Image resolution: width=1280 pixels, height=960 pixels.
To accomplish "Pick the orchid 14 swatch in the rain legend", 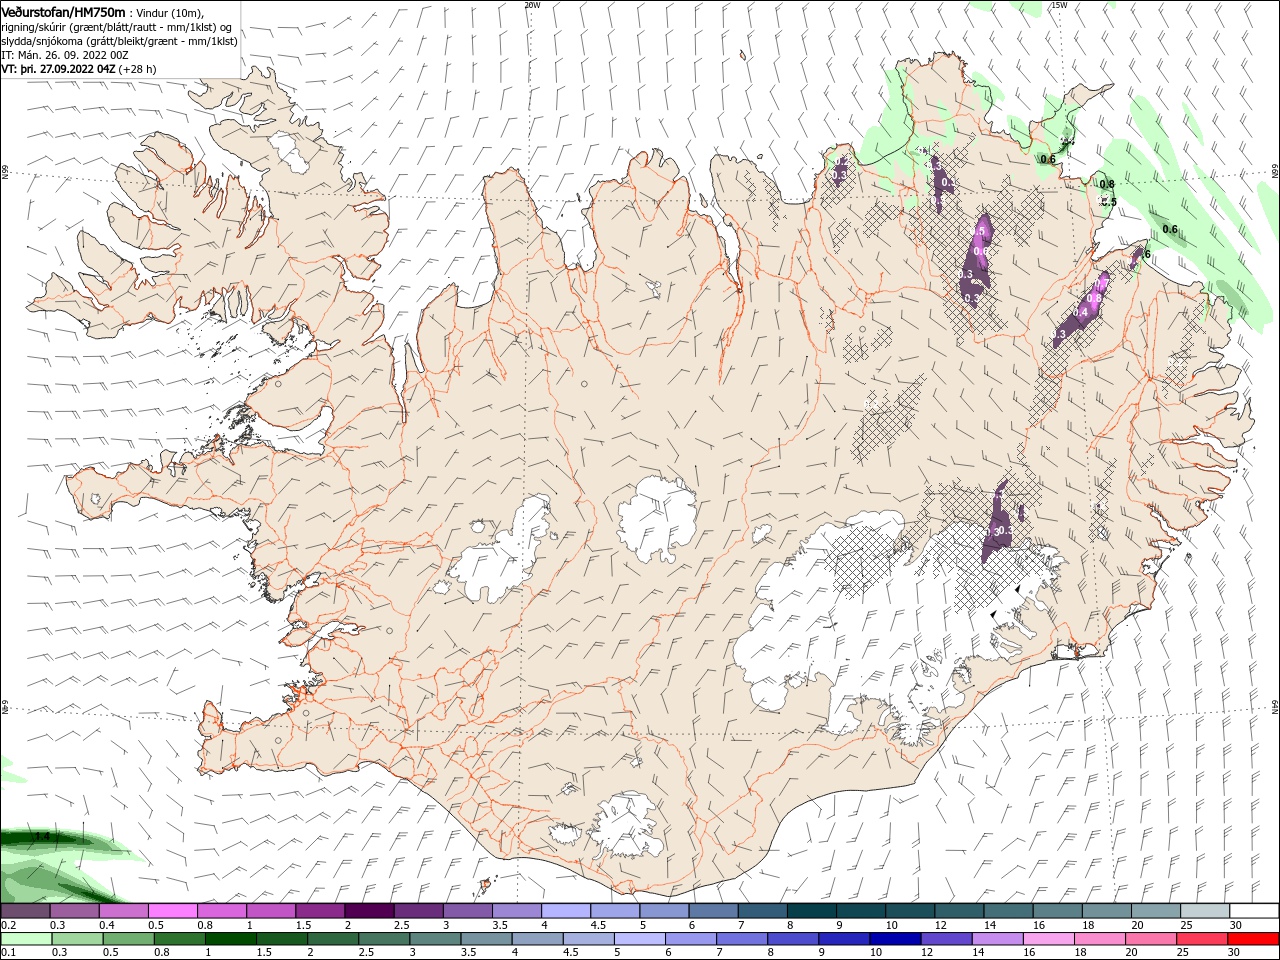I will (996, 939).
